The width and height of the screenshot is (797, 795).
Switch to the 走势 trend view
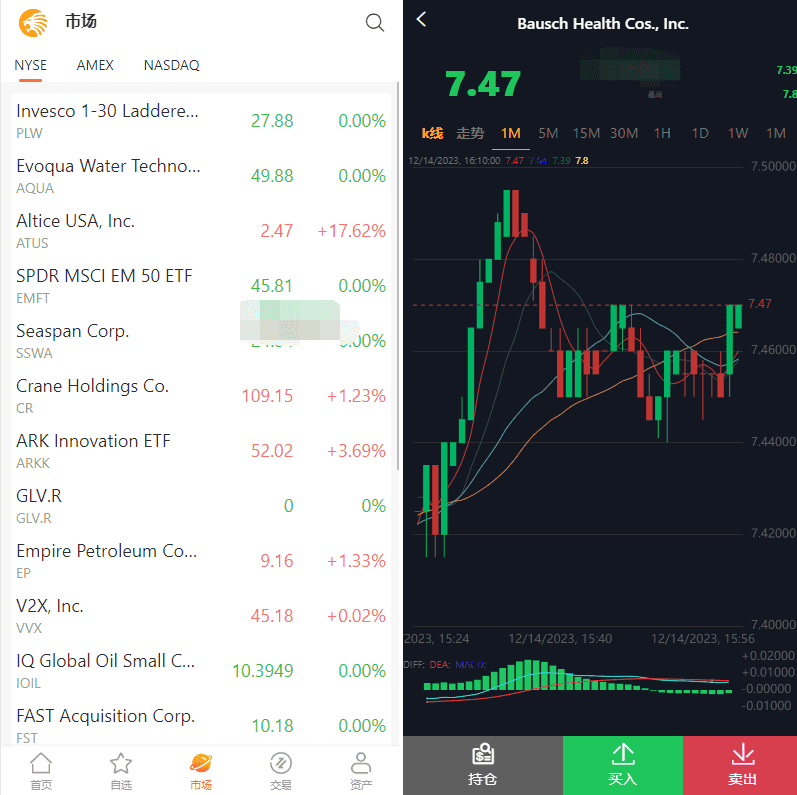(x=470, y=133)
